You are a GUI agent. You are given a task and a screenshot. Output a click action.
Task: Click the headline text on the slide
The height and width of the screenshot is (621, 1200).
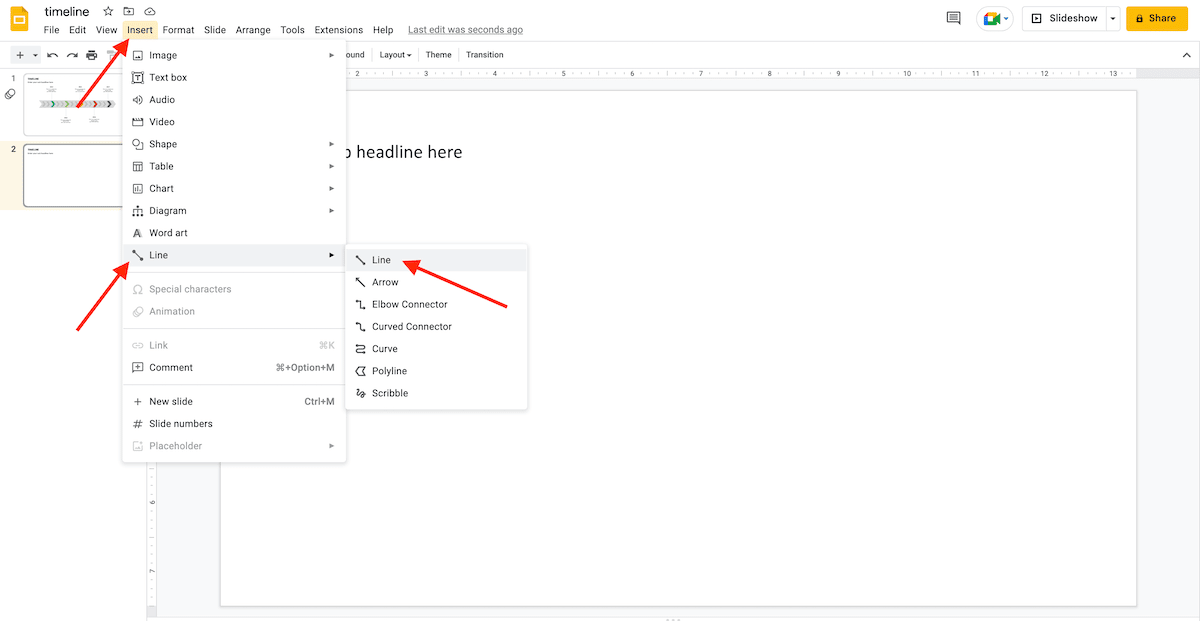403,152
